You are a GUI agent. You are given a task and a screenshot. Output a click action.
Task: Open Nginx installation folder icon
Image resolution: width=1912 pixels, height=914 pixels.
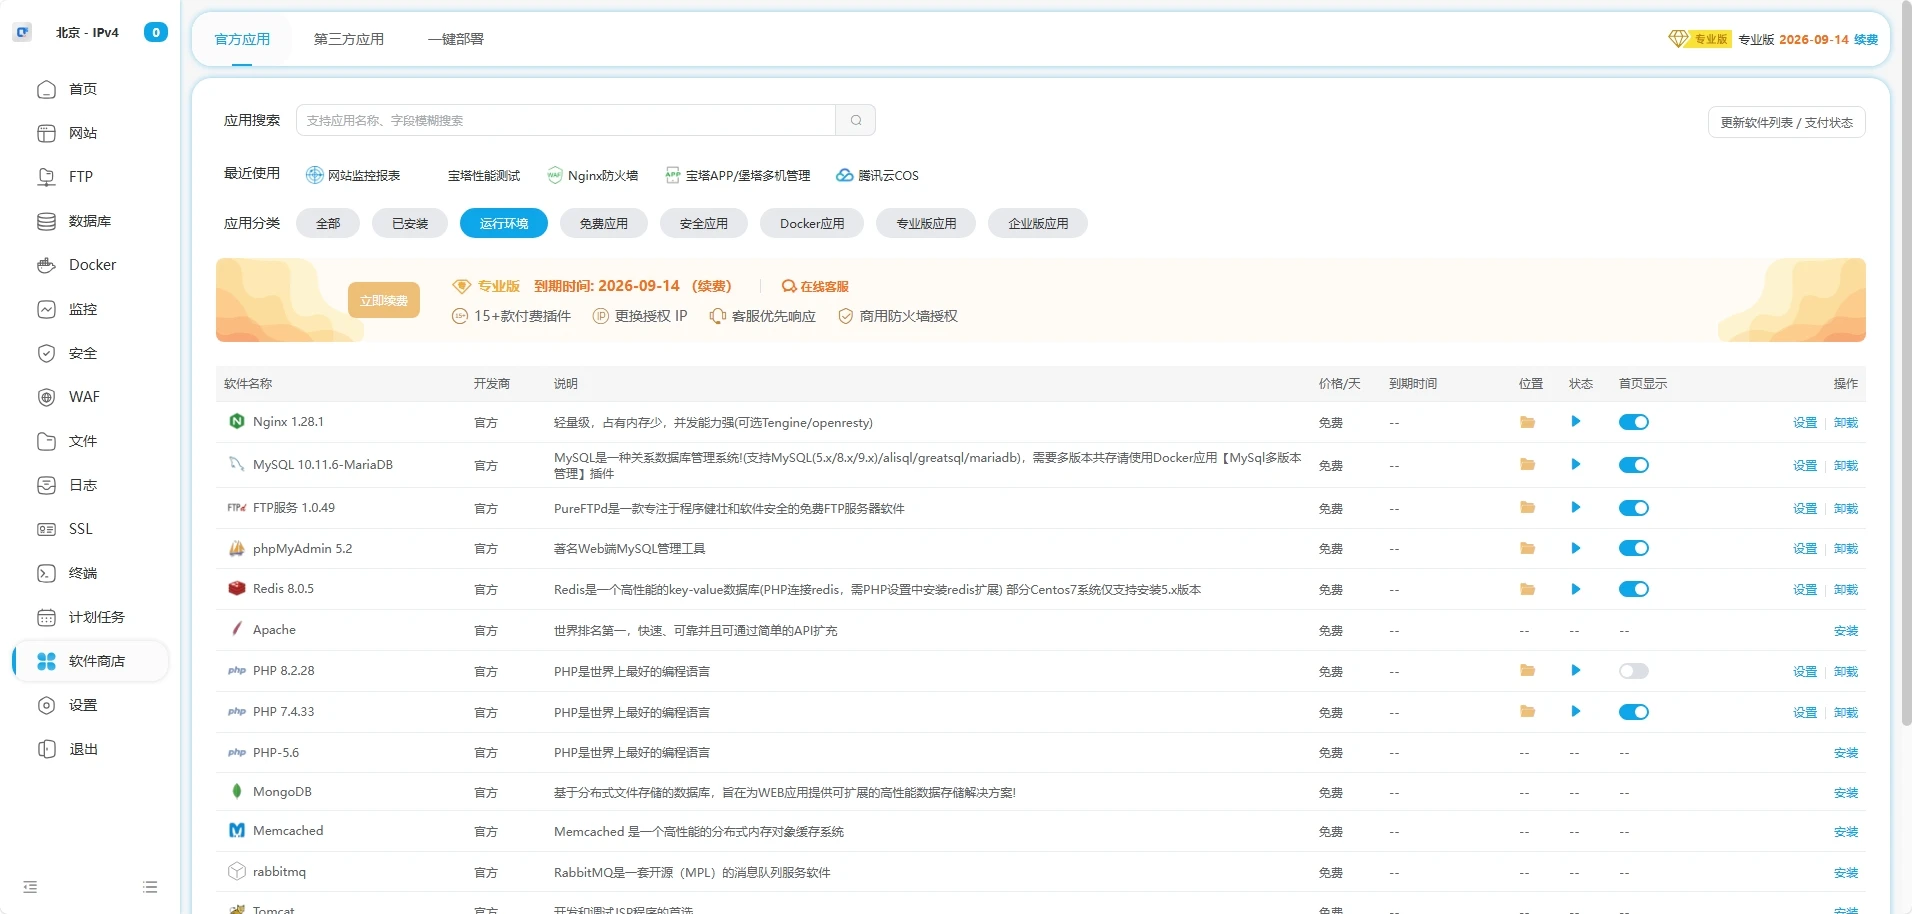[1527, 422]
